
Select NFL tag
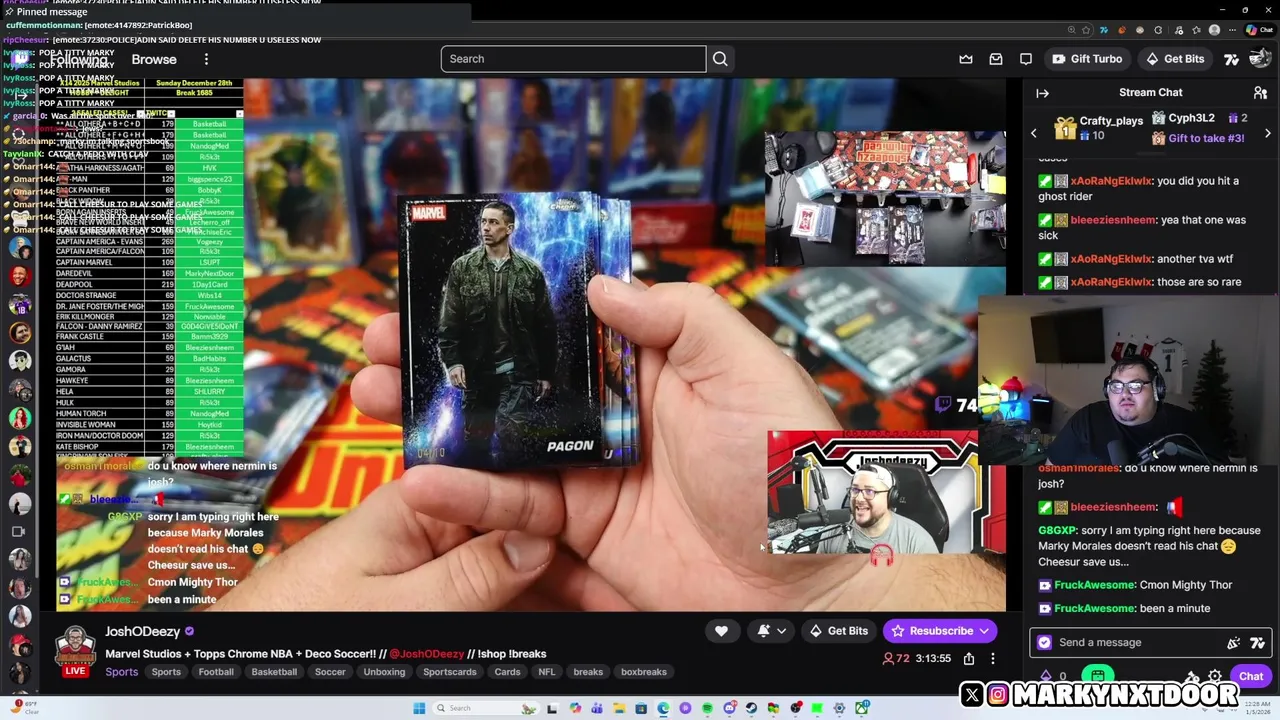pos(546,672)
